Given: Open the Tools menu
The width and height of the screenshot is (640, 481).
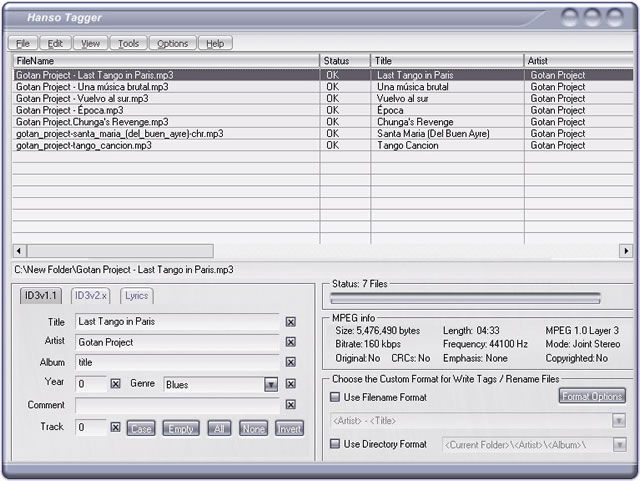Looking at the screenshot, I should click(128, 44).
